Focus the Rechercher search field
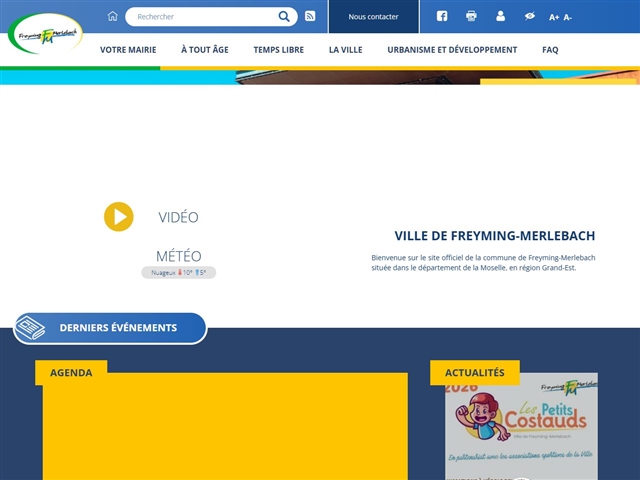The image size is (640, 480). tap(200, 17)
